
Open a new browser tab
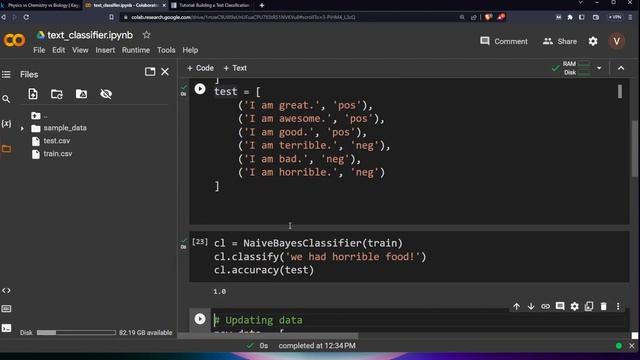pos(262,5)
